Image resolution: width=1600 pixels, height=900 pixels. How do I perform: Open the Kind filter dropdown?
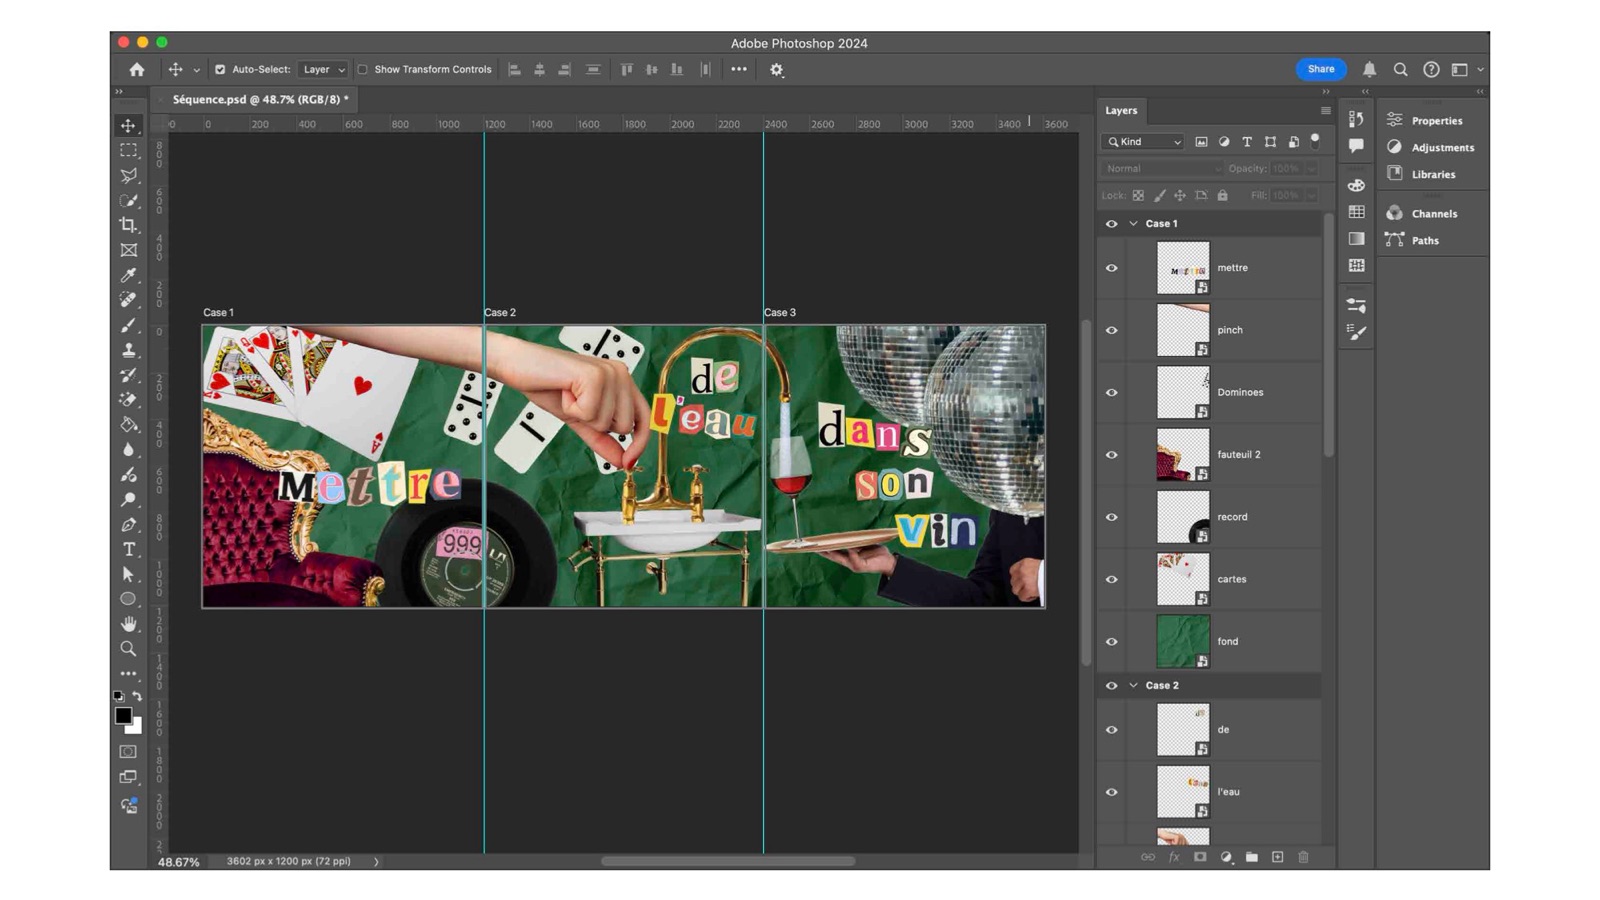point(1143,142)
